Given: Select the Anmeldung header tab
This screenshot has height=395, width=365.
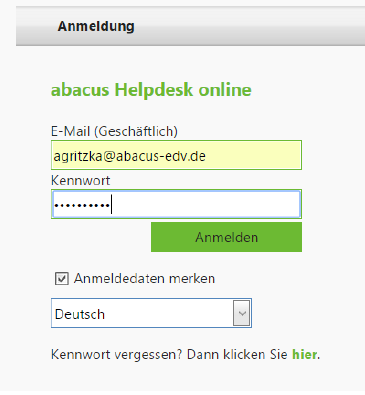Looking at the screenshot, I should [96, 26].
